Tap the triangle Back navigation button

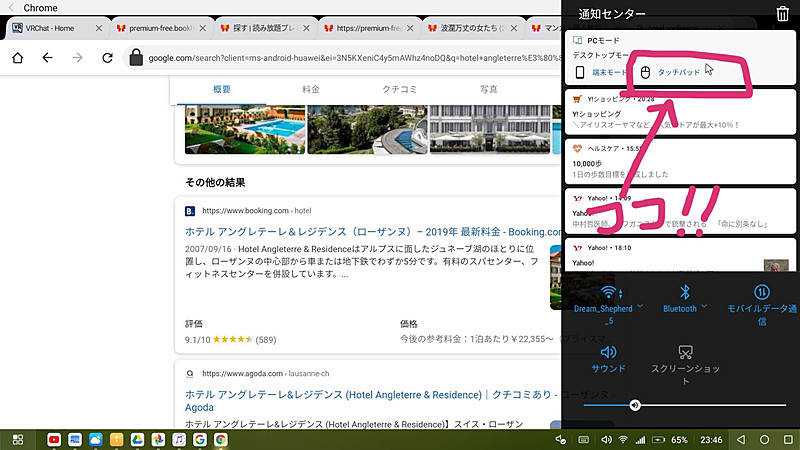[x=741, y=440]
